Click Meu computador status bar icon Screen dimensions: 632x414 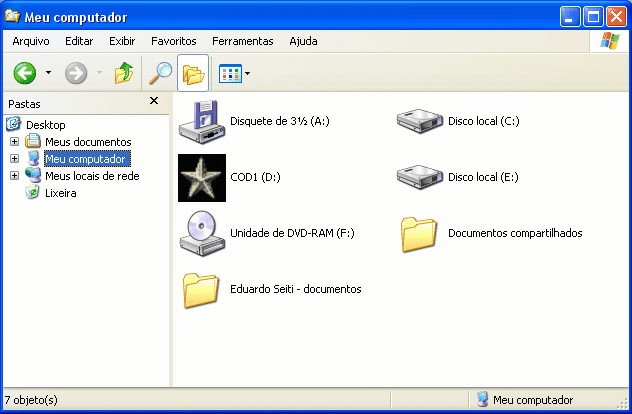[482, 399]
